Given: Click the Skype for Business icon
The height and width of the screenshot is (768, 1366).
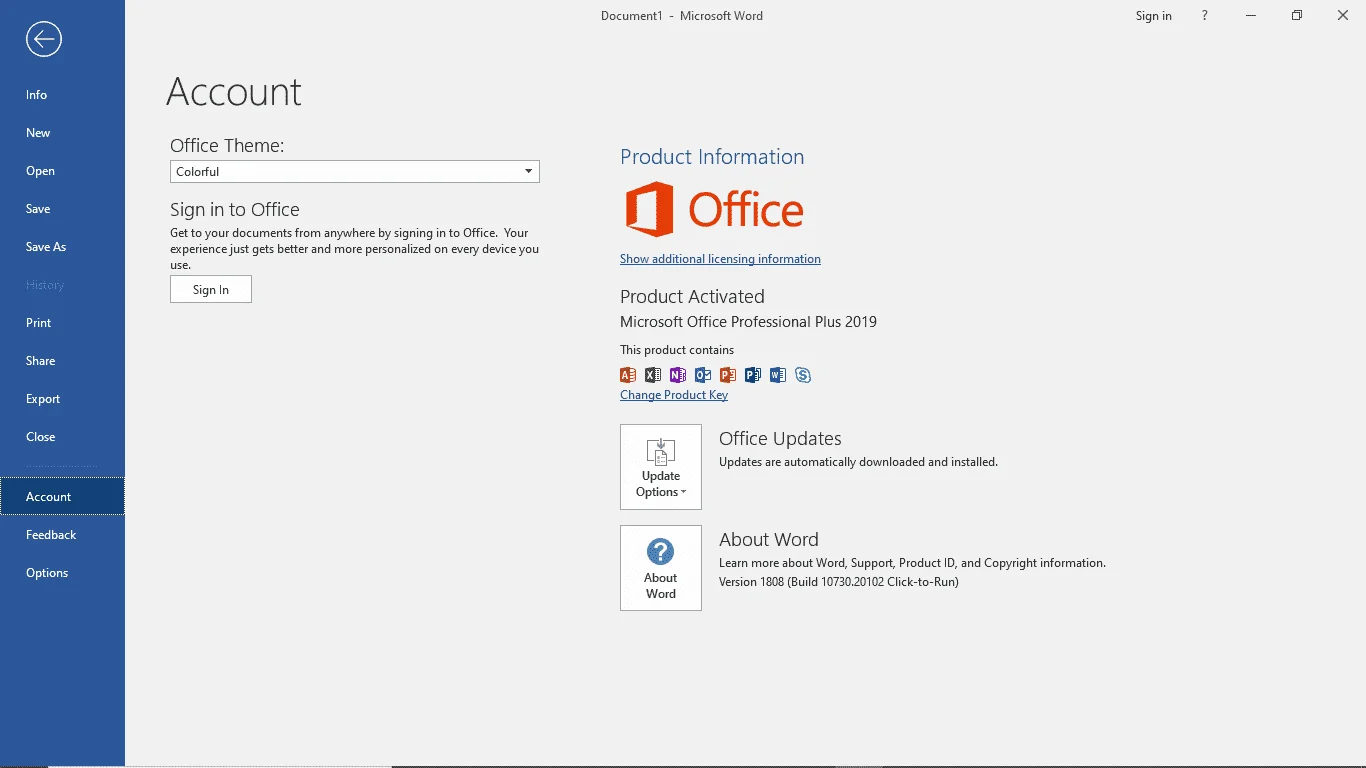Looking at the screenshot, I should (x=803, y=375).
